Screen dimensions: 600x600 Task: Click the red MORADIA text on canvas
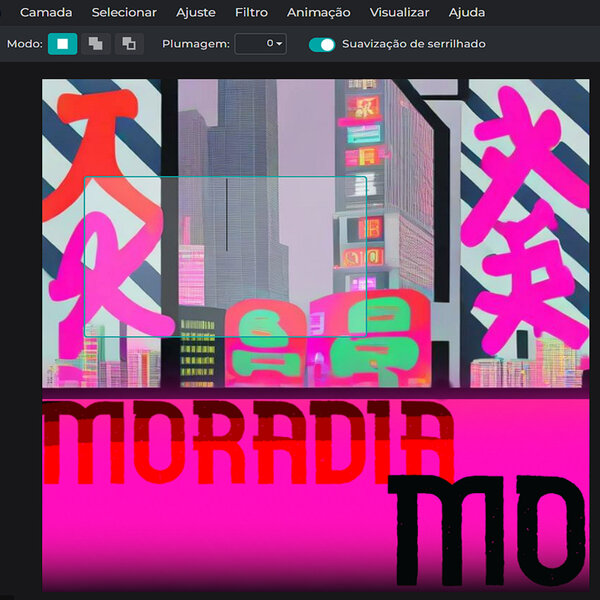(x=248, y=442)
